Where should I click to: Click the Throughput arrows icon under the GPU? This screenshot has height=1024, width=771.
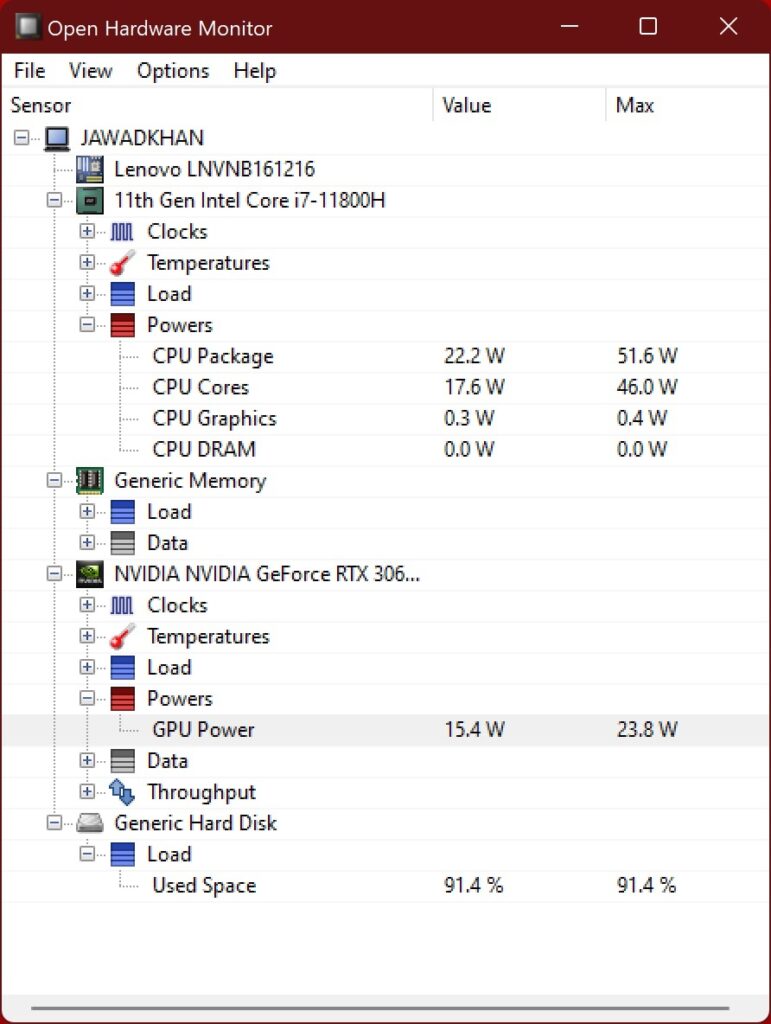(122, 791)
